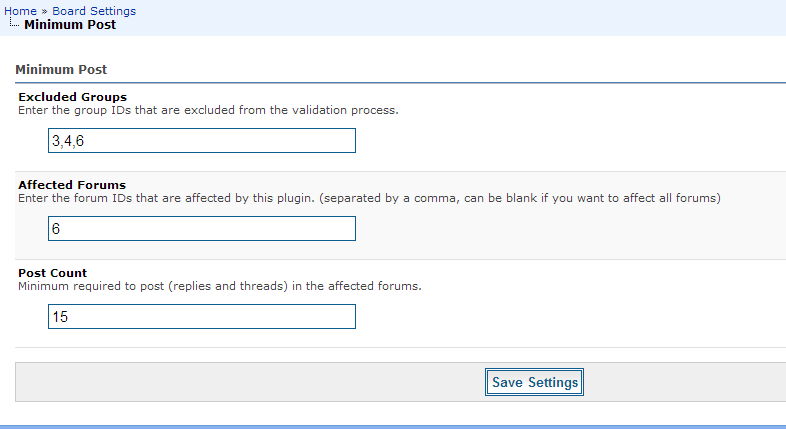Click empty gray area left of Save Settings

[x=250, y=382]
